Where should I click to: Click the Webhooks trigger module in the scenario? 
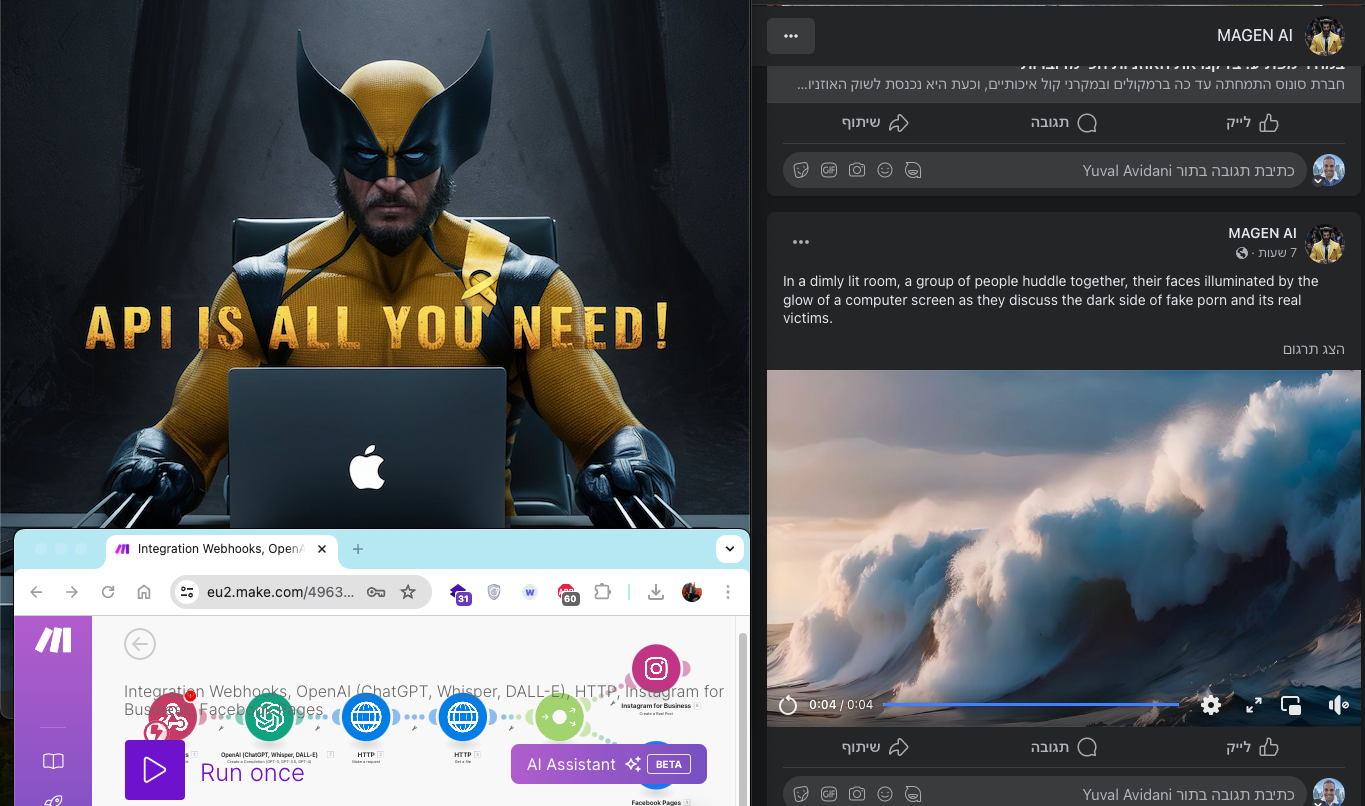(172, 715)
